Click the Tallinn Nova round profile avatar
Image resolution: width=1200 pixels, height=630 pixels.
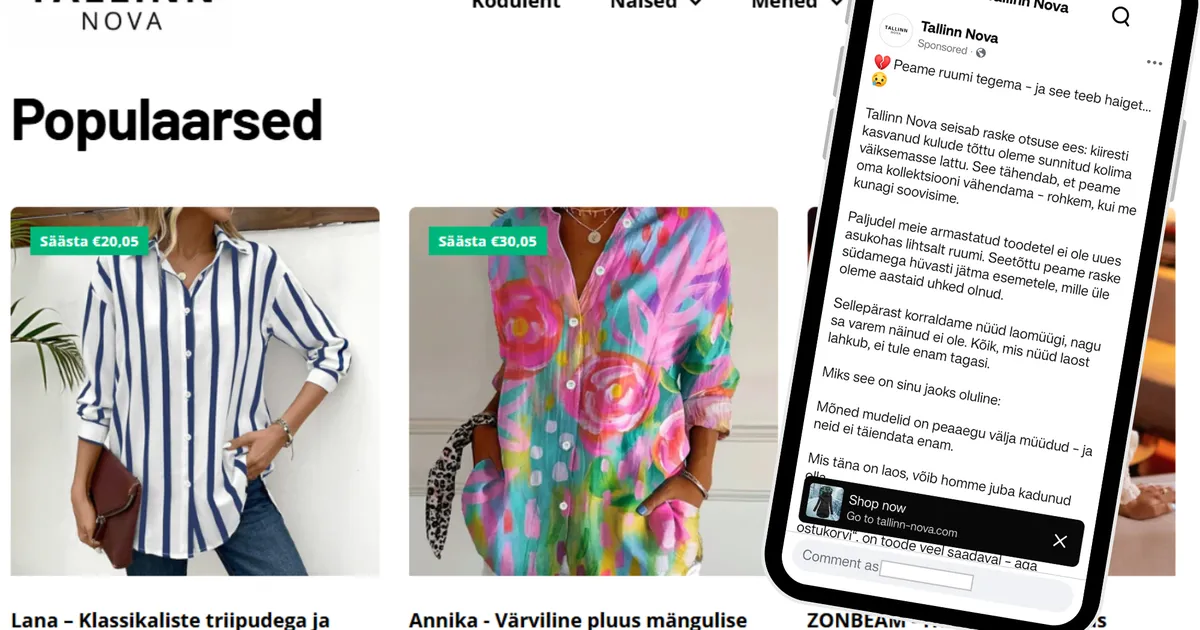click(x=895, y=31)
